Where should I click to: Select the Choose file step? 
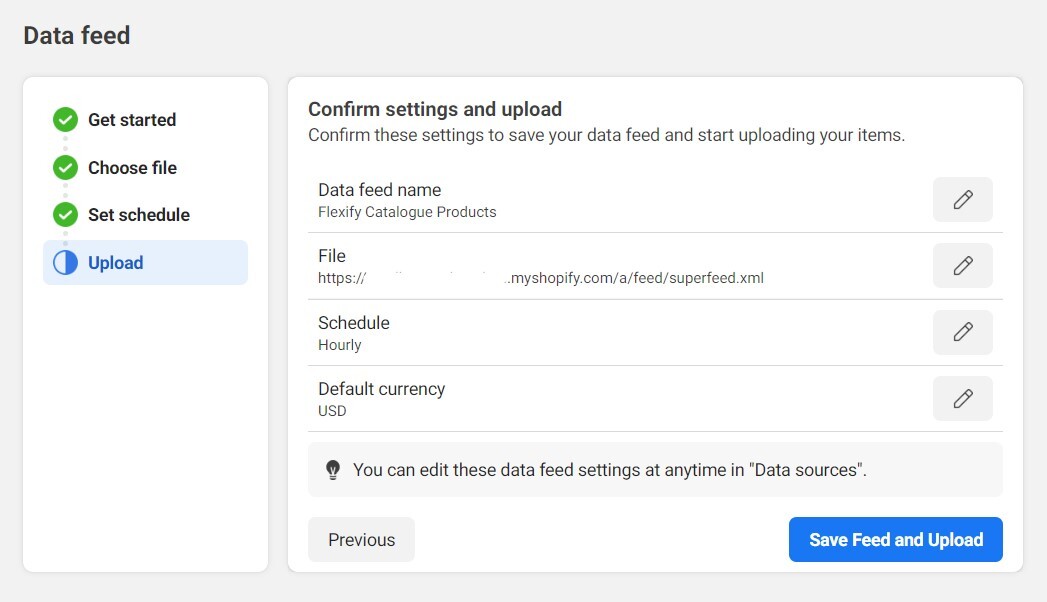tap(132, 167)
